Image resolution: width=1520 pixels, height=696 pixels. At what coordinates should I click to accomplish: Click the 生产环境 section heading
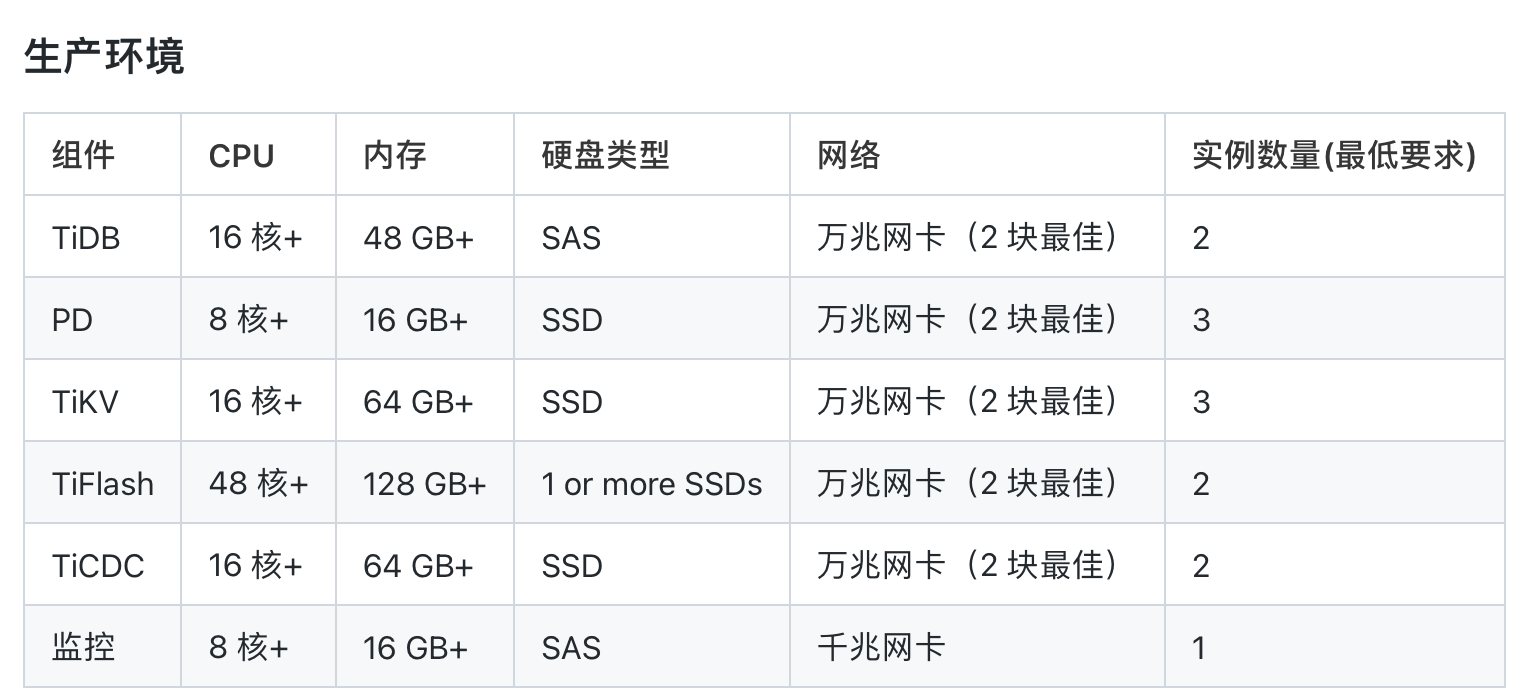point(104,57)
